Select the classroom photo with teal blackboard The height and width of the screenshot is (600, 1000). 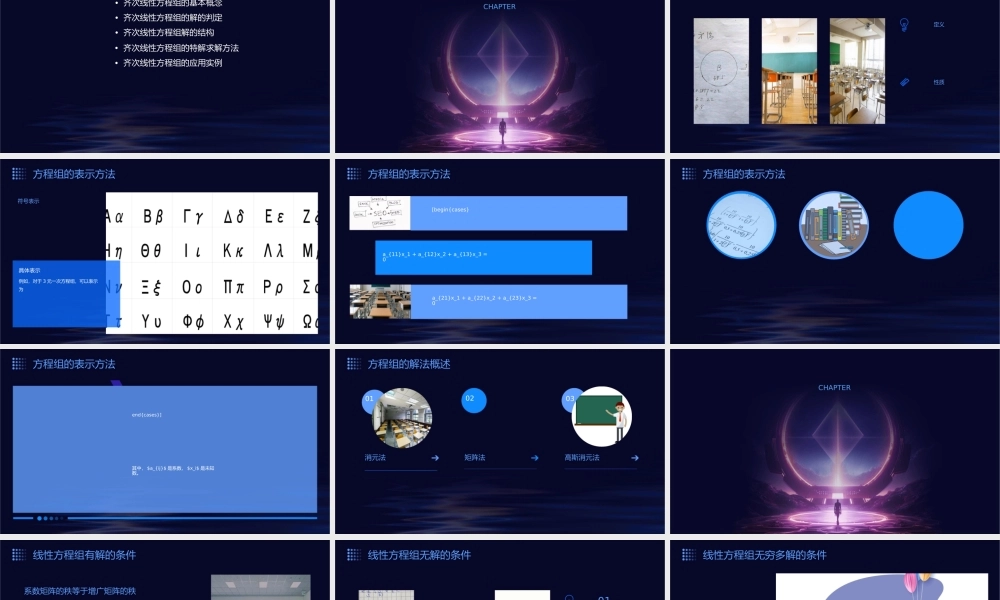pos(789,71)
